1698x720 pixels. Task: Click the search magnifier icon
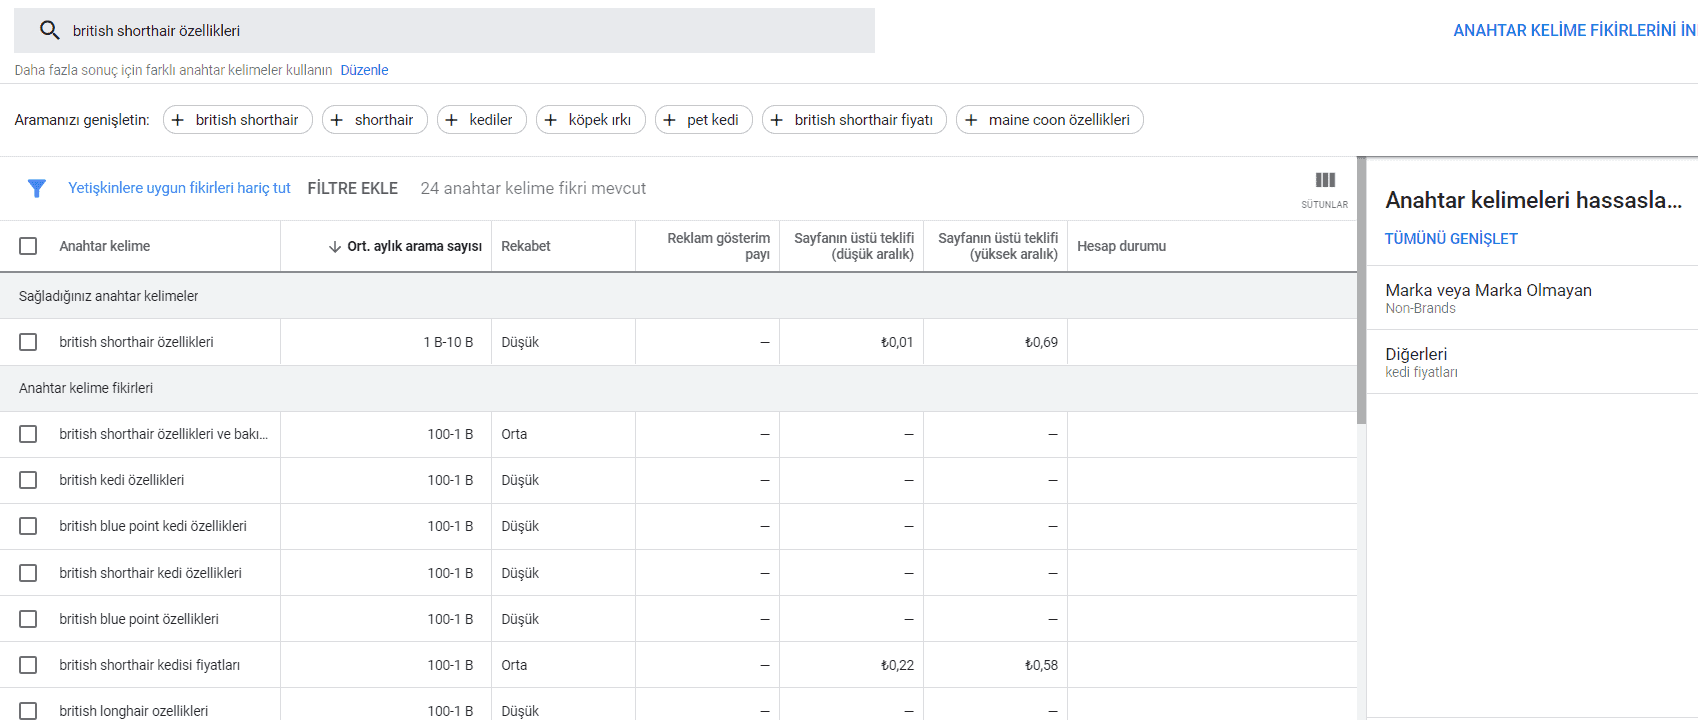pos(49,30)
